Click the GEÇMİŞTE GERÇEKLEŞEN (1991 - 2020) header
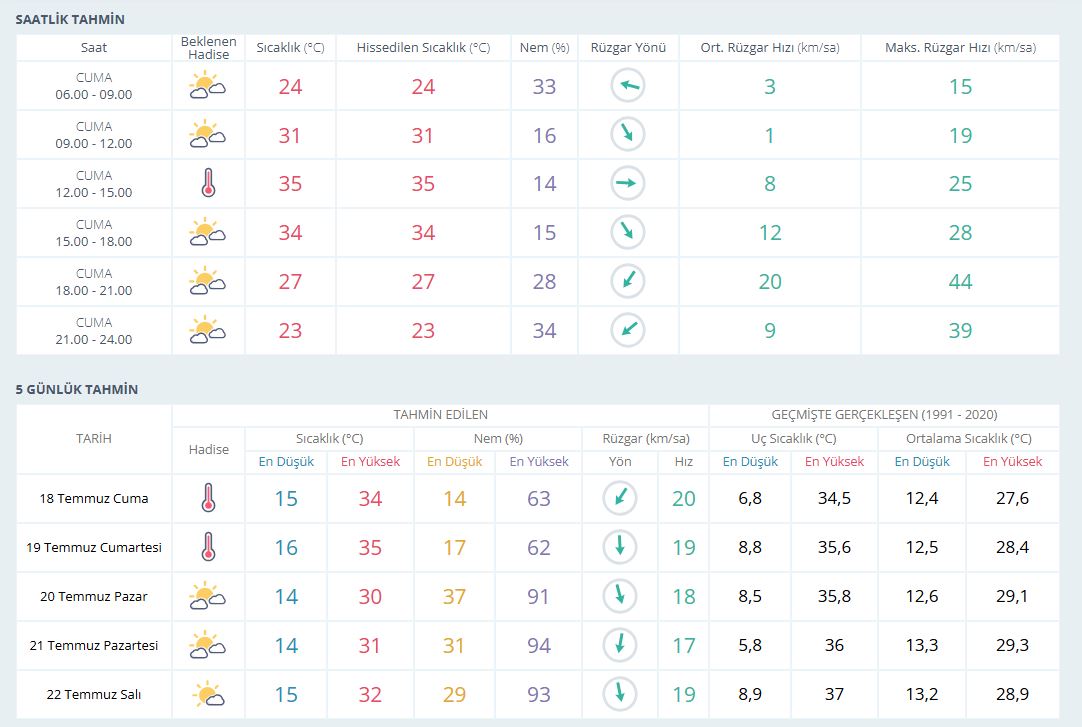Viewport: 1082px width, 727px height. [883, 414]
